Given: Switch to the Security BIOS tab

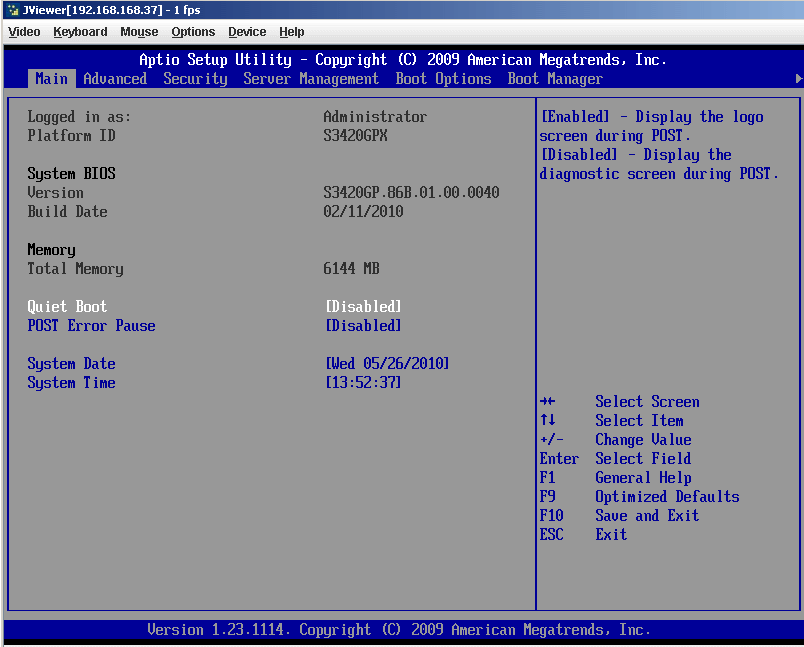Looking at the screenshot, I should point(195,79).
